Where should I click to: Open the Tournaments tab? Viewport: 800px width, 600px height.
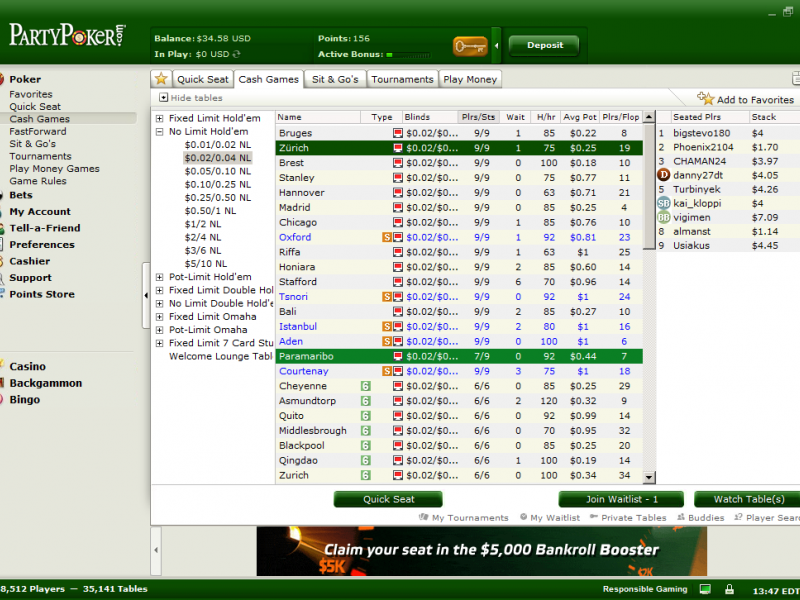point(402,79)
